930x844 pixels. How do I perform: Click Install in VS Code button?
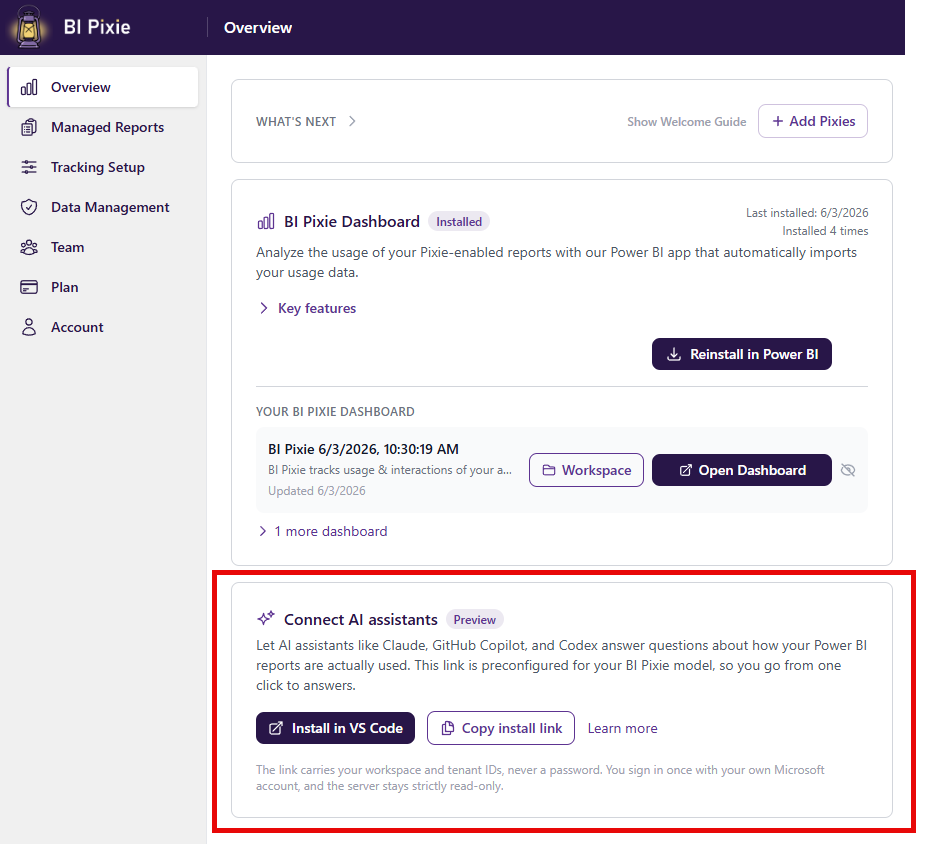click(x=336, y=728)
